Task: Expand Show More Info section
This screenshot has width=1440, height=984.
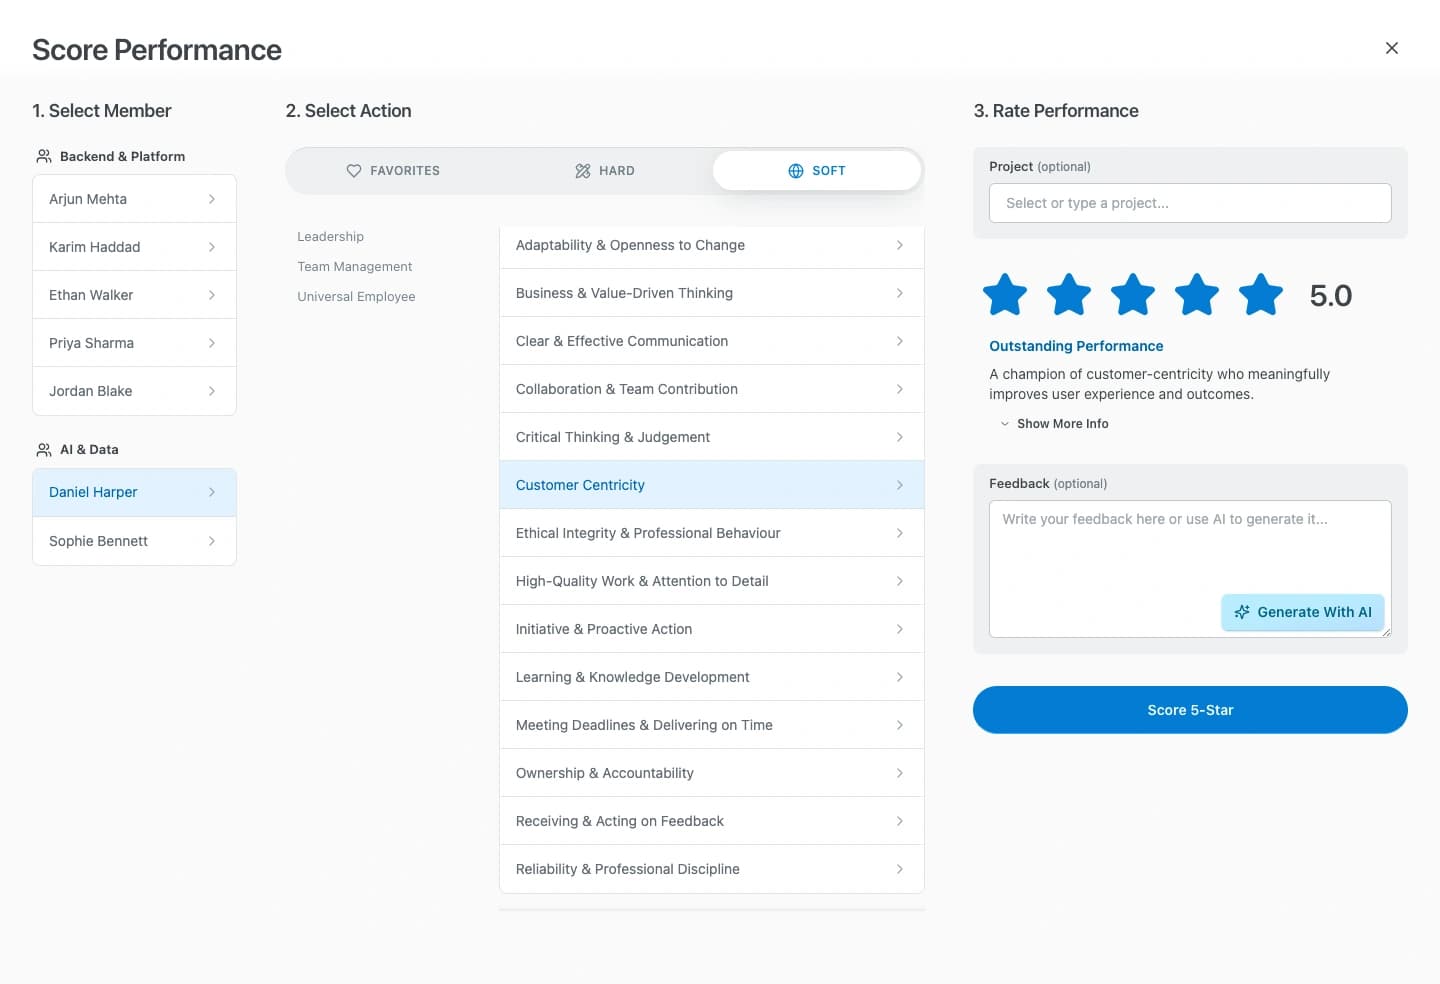Action: click(x=1054, y=423)
